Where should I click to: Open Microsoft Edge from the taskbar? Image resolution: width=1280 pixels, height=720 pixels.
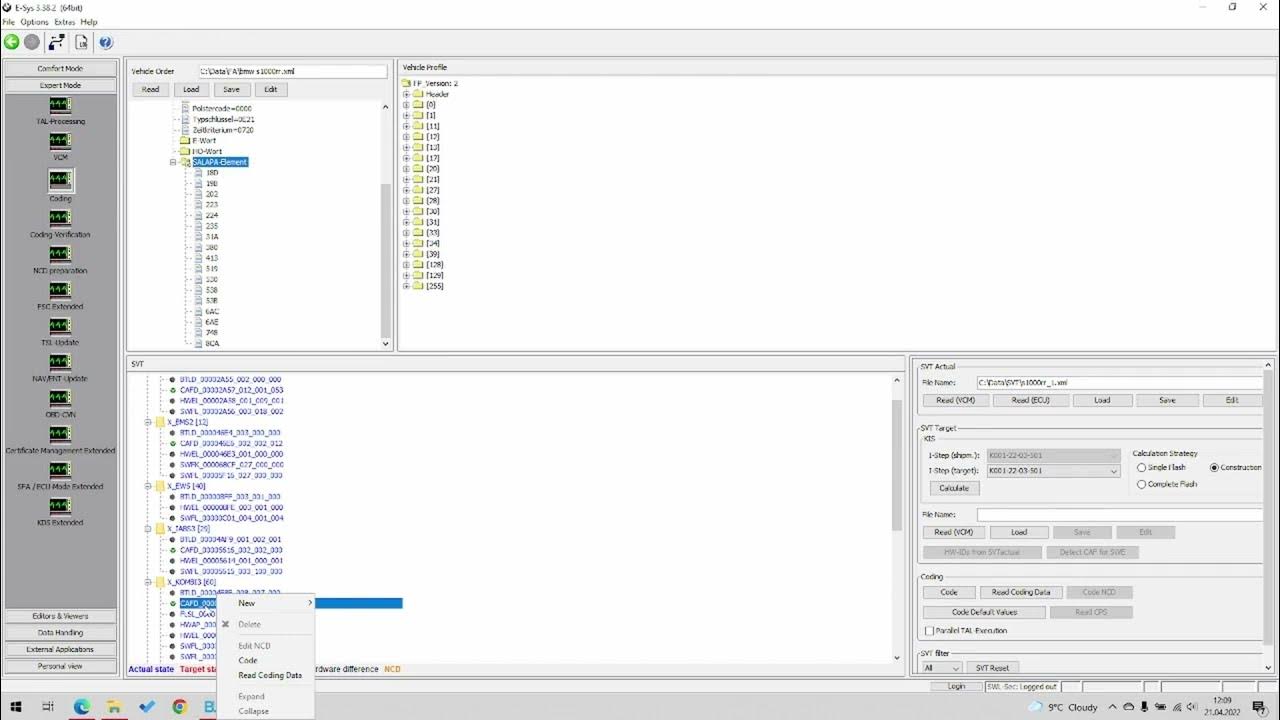point(82,707)
